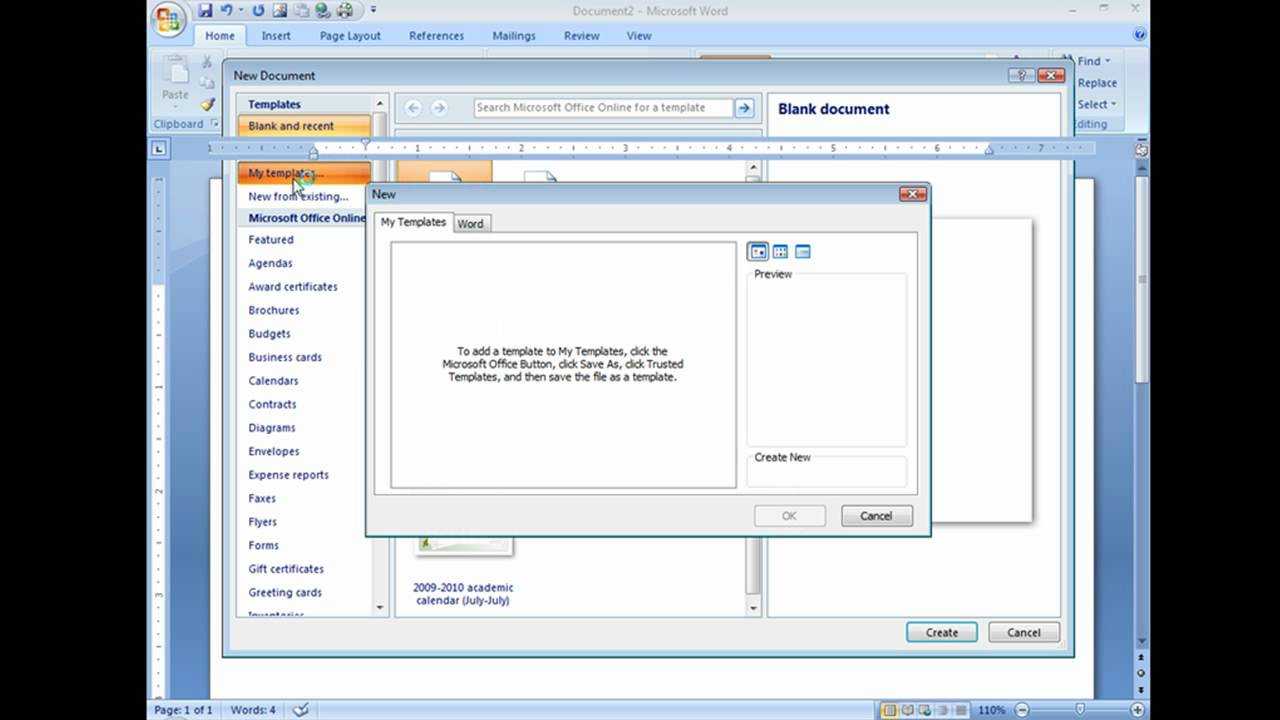Select Details view in New dialog
1280x720 pixels.
coord(802,252)
